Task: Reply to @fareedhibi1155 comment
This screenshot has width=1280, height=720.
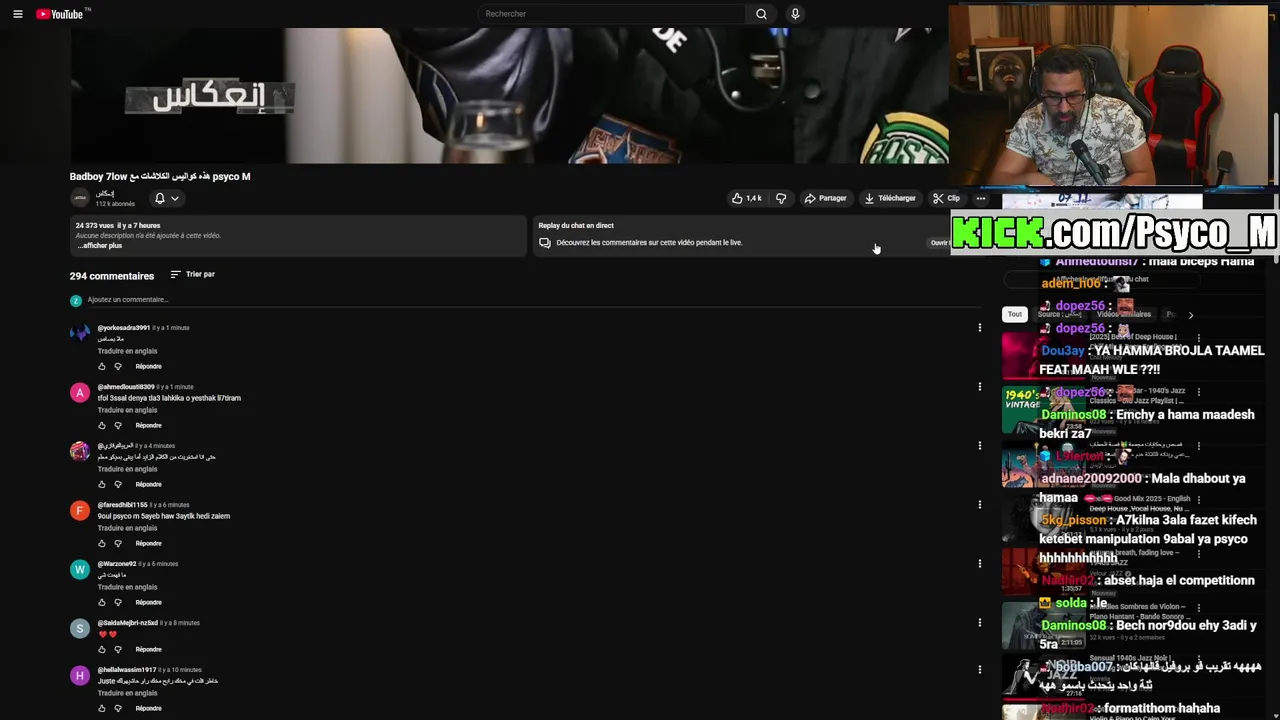Action: click(x=148, y=543)
